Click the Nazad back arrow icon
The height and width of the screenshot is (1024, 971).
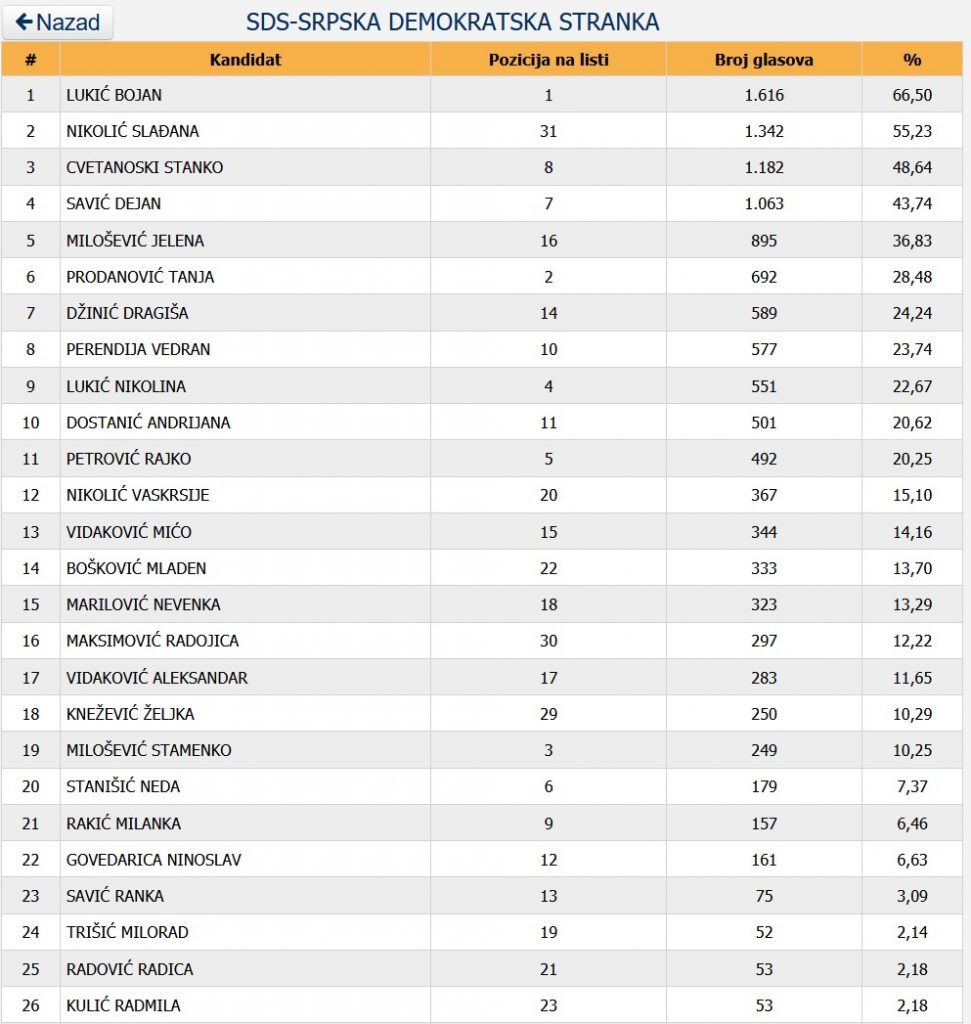(24, 22)
